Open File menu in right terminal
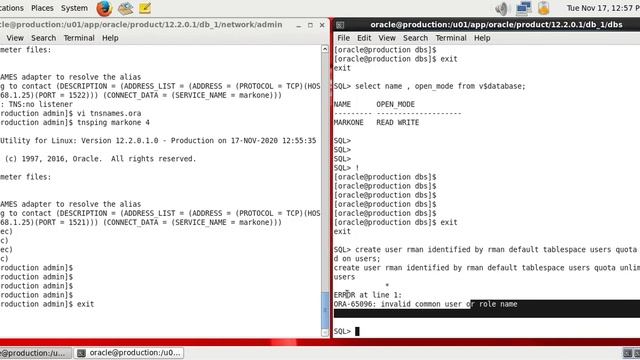The image size is (640, 360). 343,38
